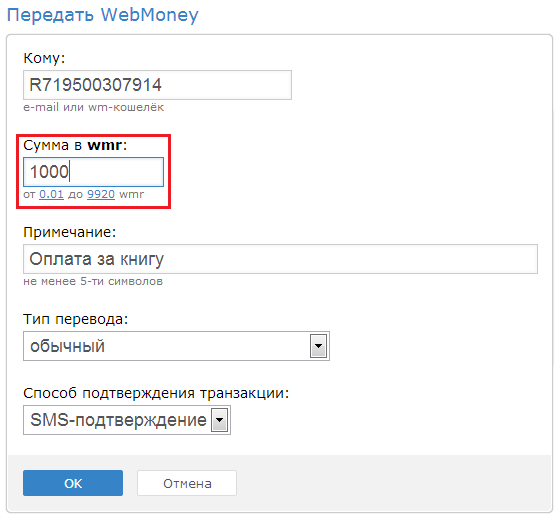Click the Сумма в wmr: label
The height and width of the screenshot is (521, 558).
75,145
